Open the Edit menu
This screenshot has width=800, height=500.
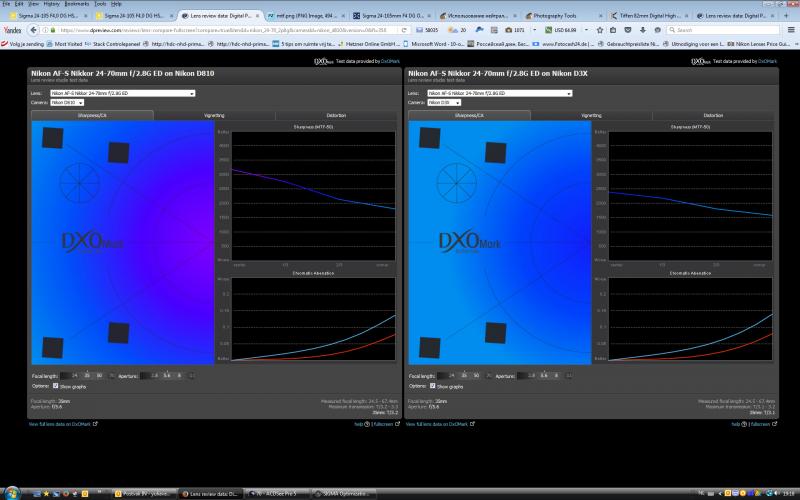19,4
